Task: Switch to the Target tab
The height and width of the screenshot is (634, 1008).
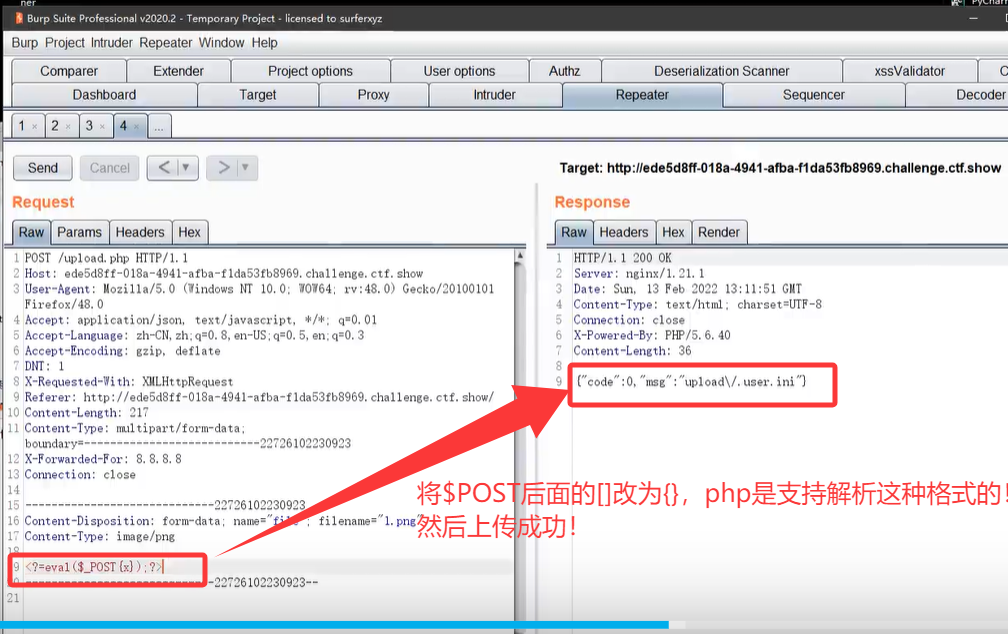Action: 257,95
